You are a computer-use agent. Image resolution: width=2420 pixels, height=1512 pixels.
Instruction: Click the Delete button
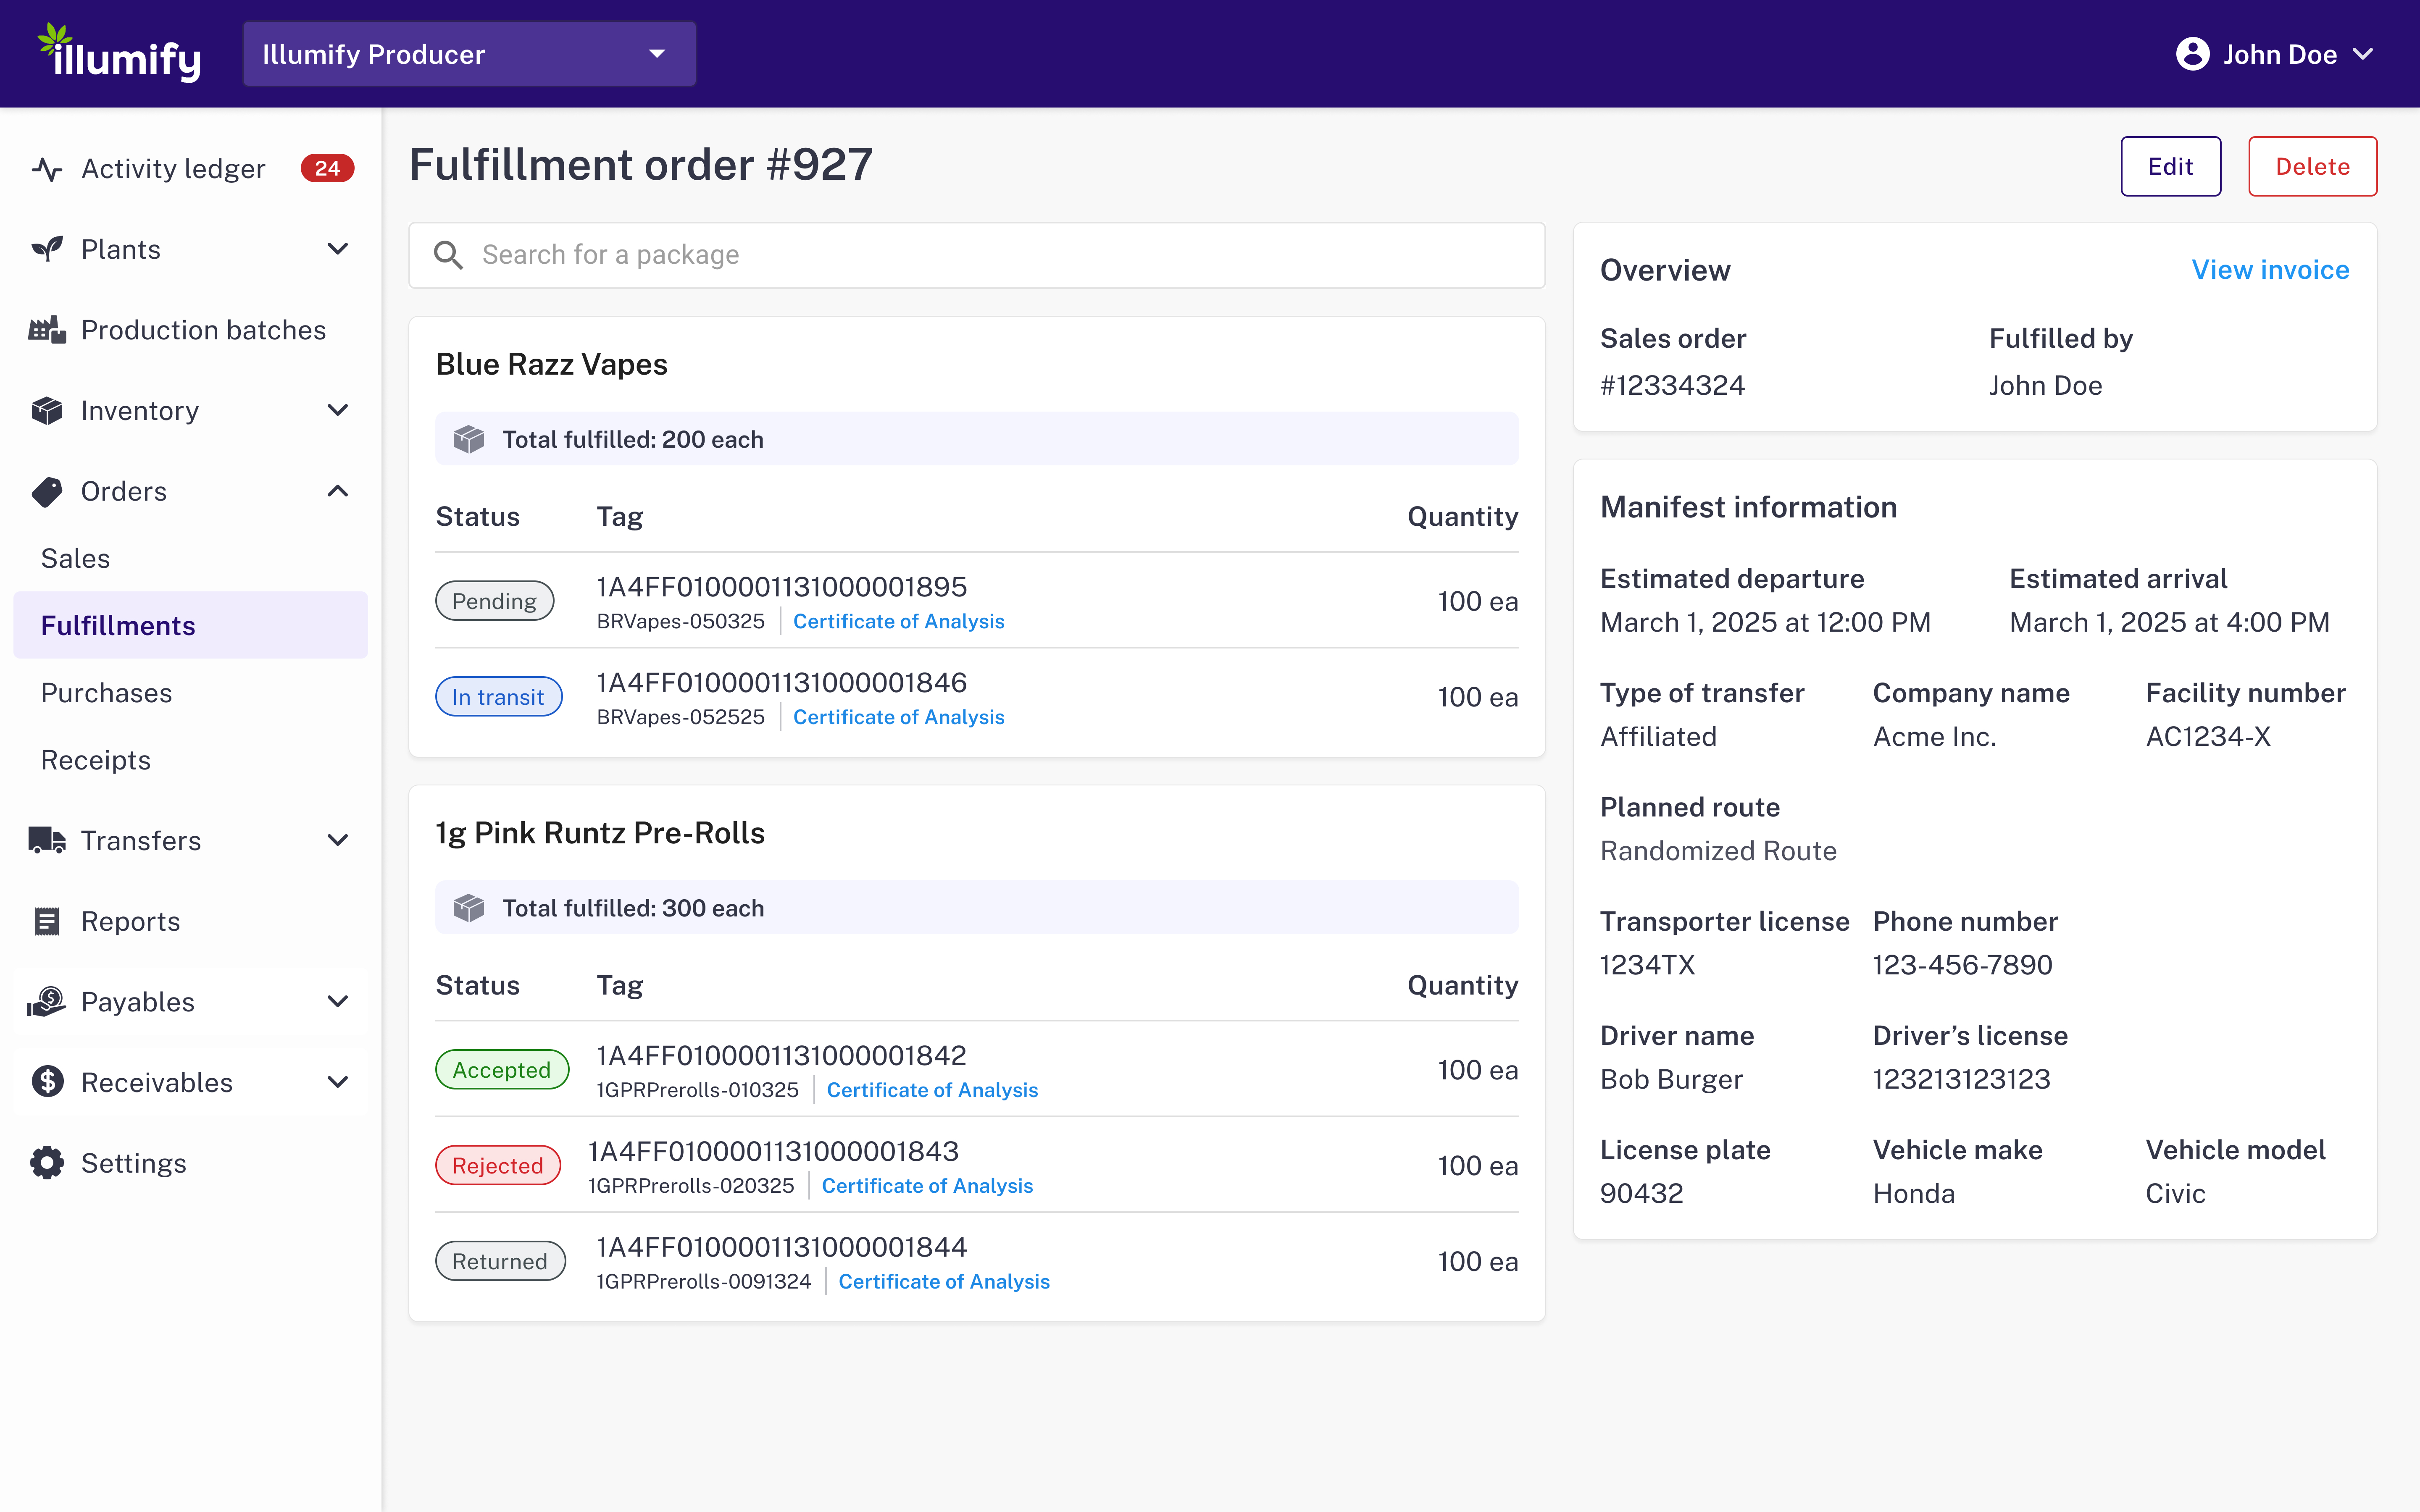pyautogui.click(x=2312, y=166)
